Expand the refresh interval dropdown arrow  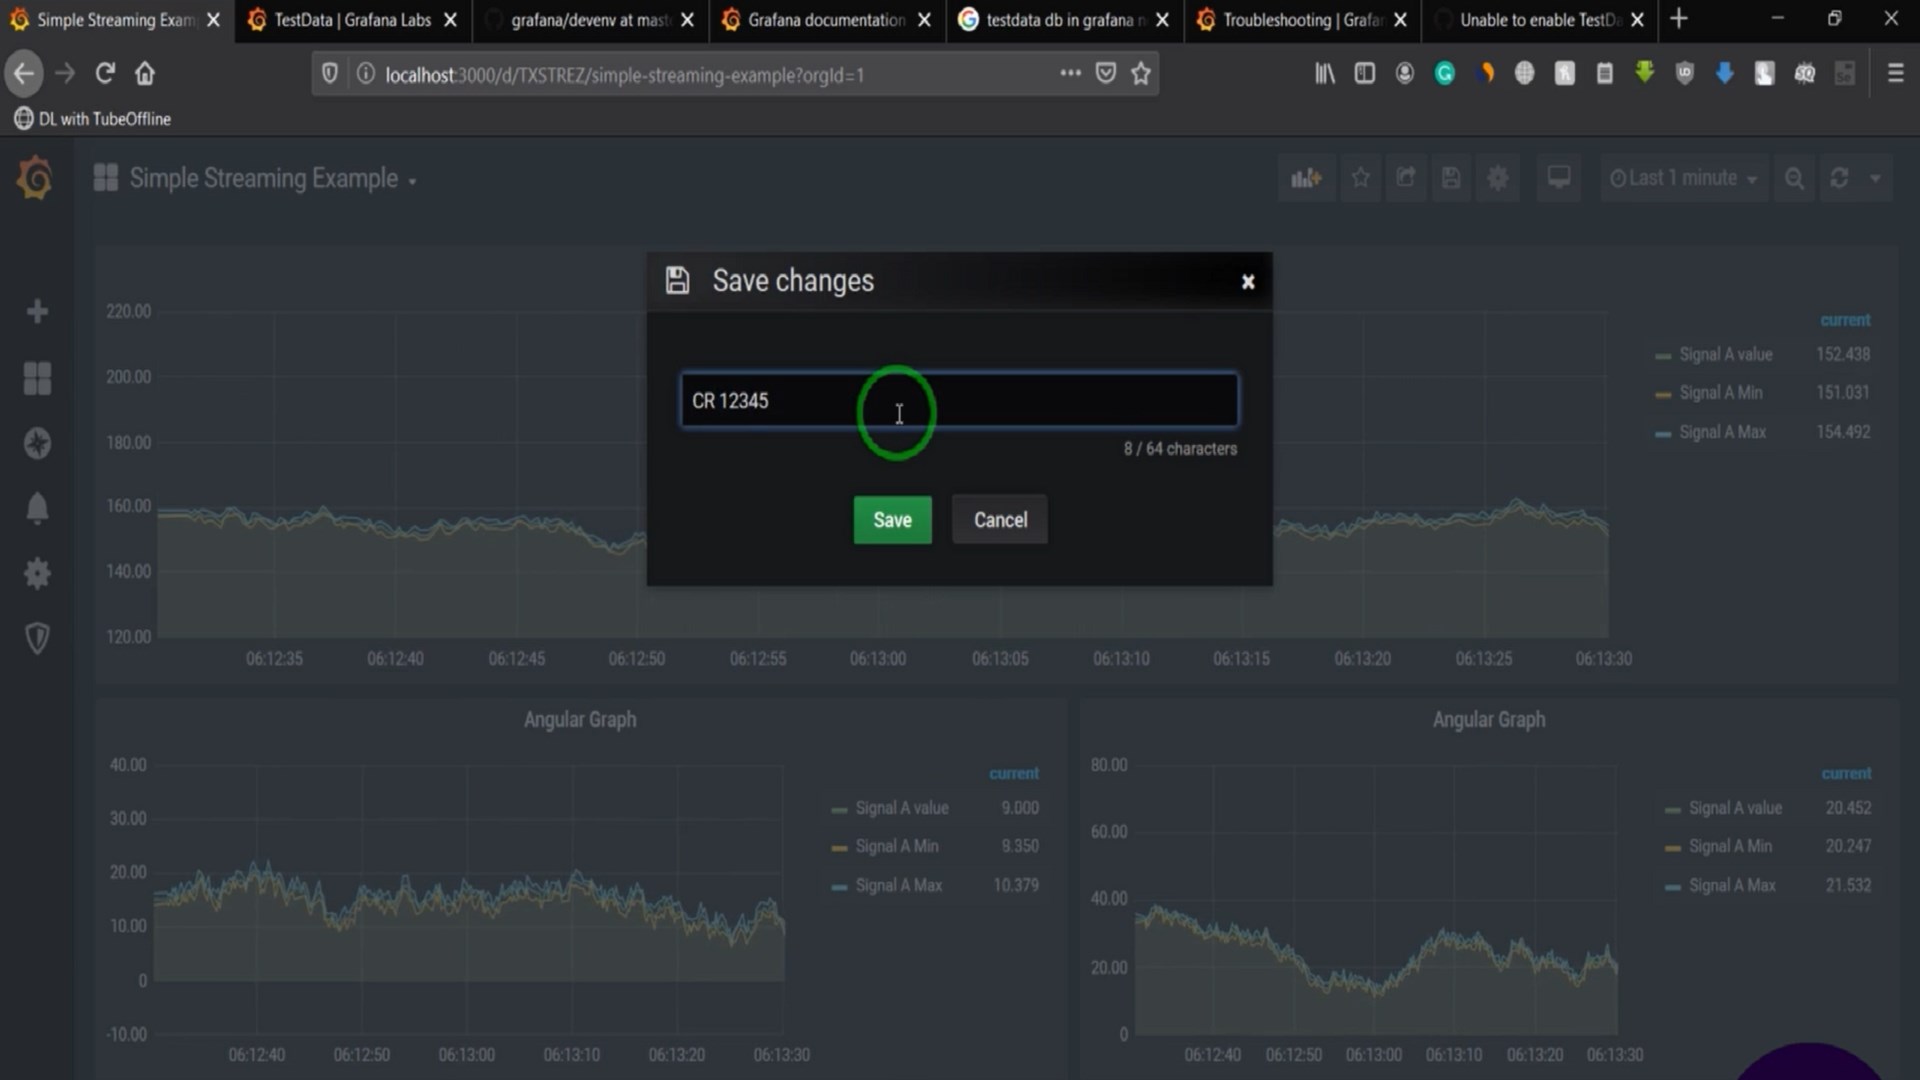click(x=1876, y=179)
